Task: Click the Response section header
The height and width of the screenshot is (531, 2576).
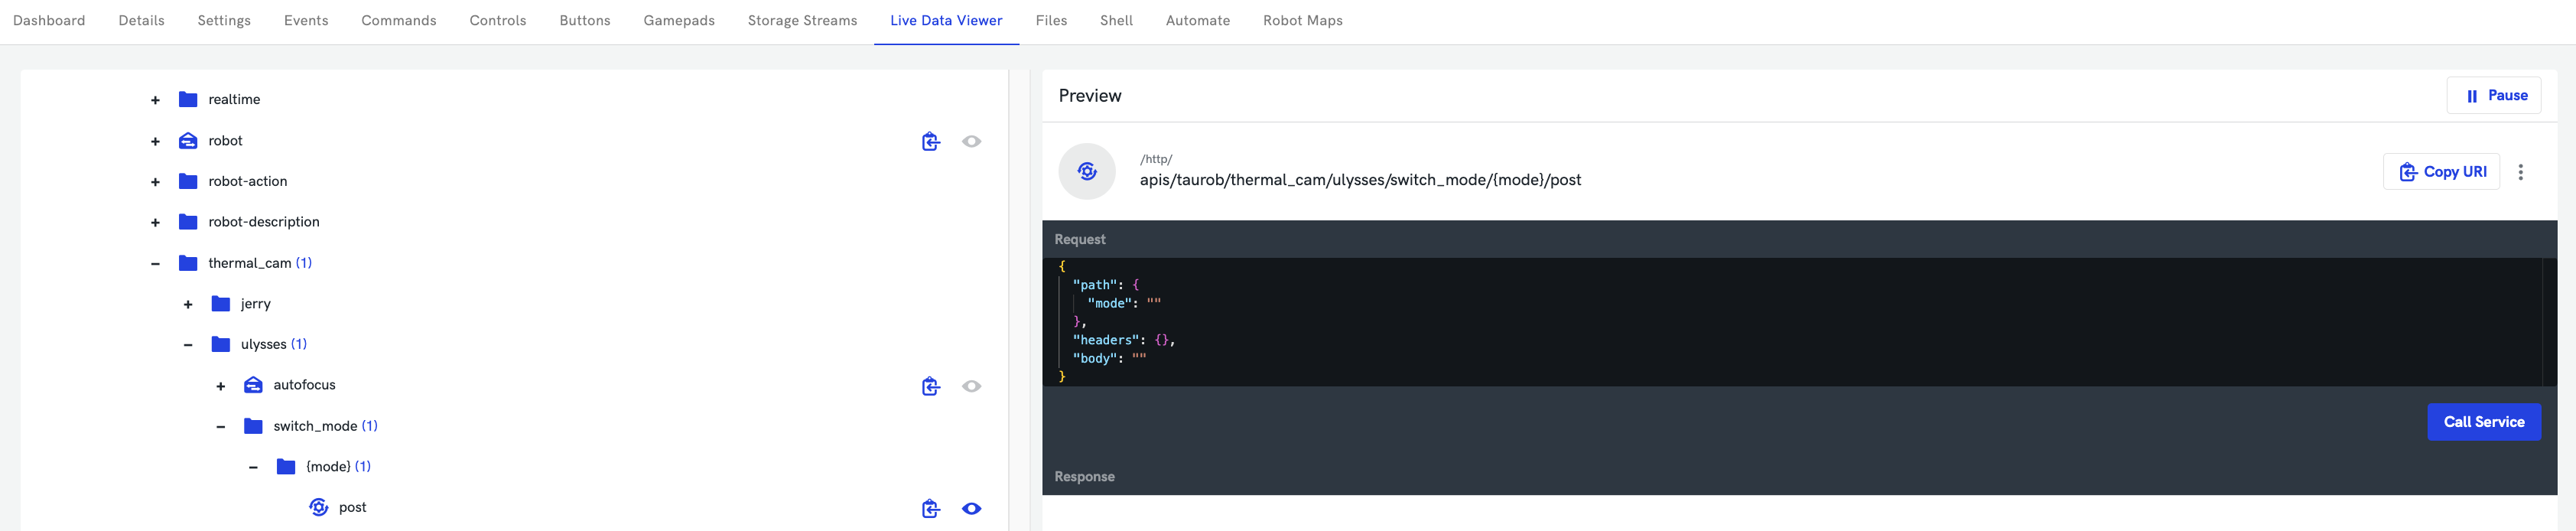Action: pyautogui.click(x=1084, y=477)
